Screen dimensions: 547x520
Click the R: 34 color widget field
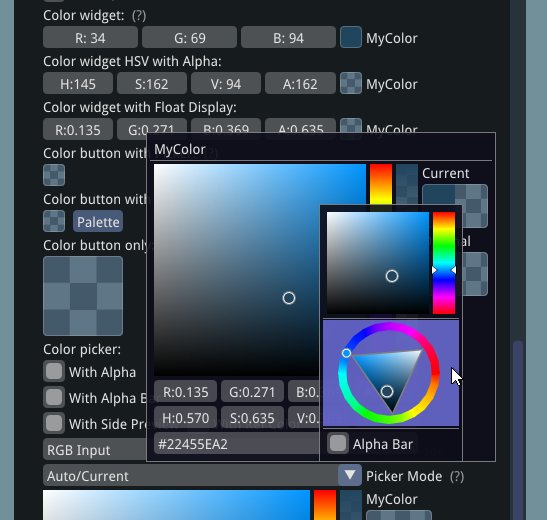coord(90,37)
